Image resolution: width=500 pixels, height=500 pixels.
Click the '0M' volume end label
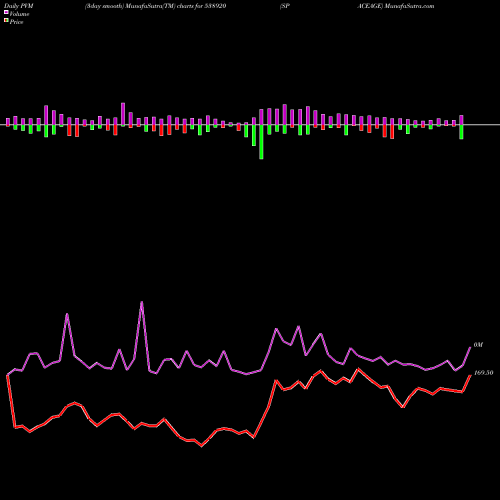click(x=478, y=345)
